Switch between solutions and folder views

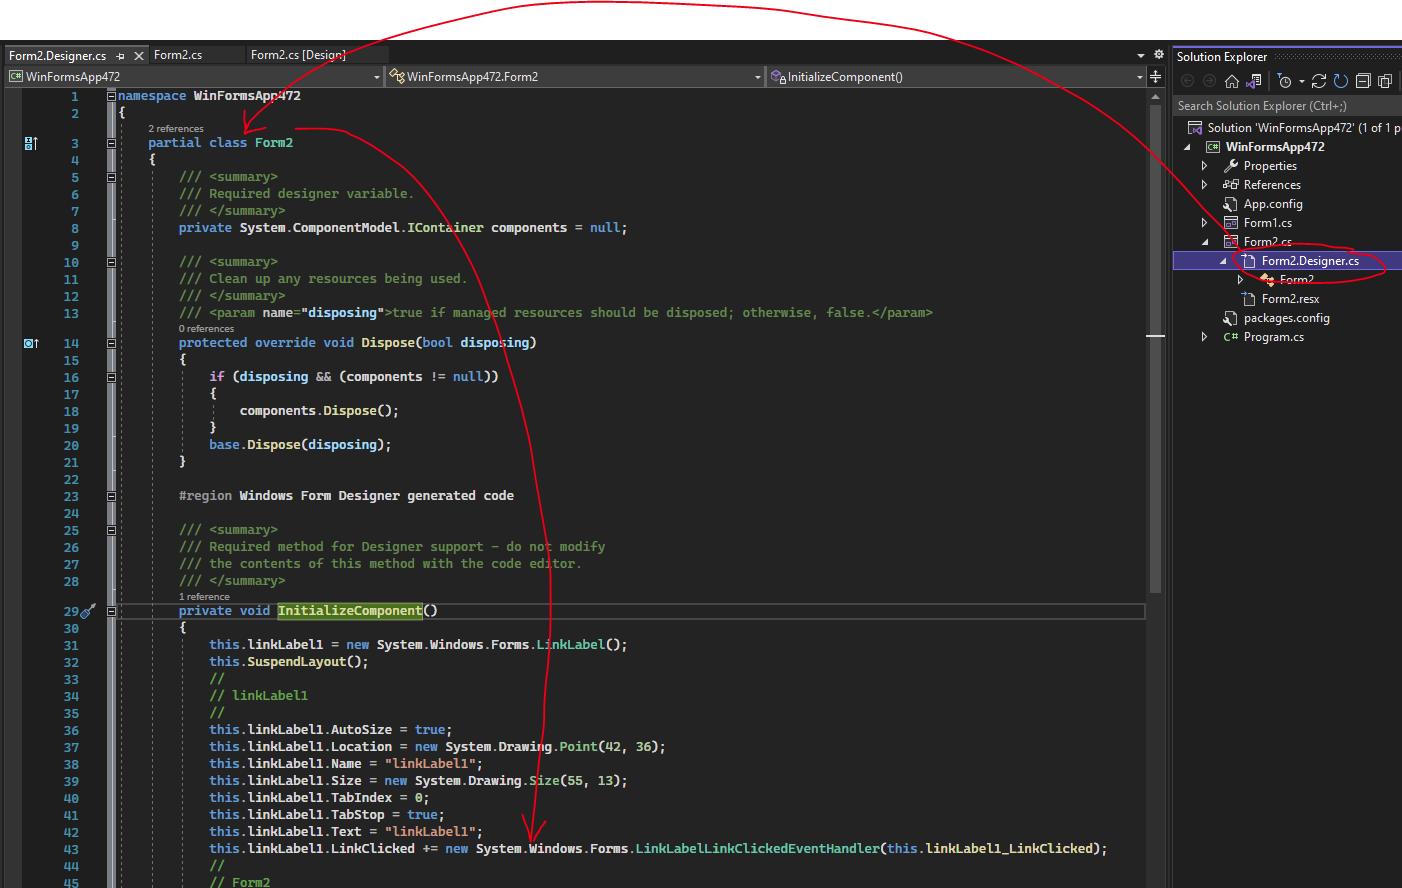1253,81
